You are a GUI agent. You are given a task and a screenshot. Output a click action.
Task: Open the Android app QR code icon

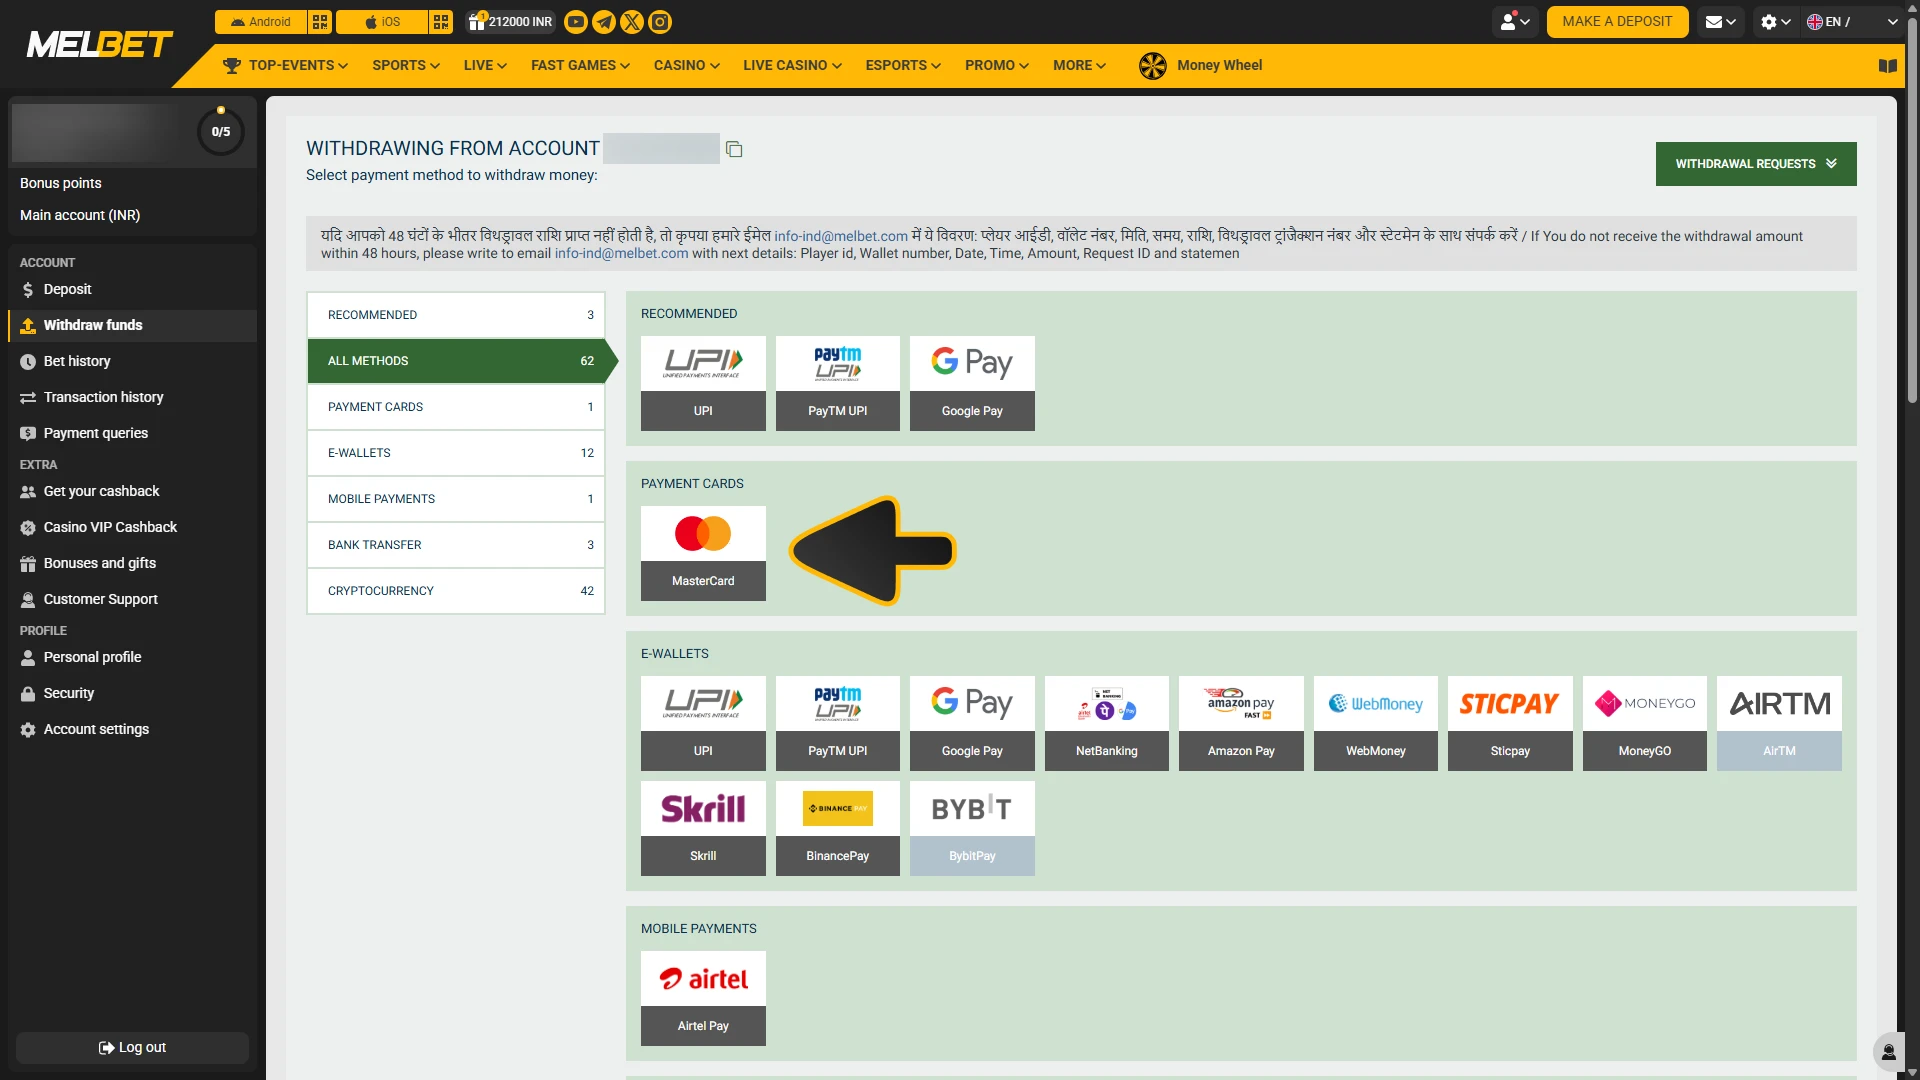coord(320,22)
